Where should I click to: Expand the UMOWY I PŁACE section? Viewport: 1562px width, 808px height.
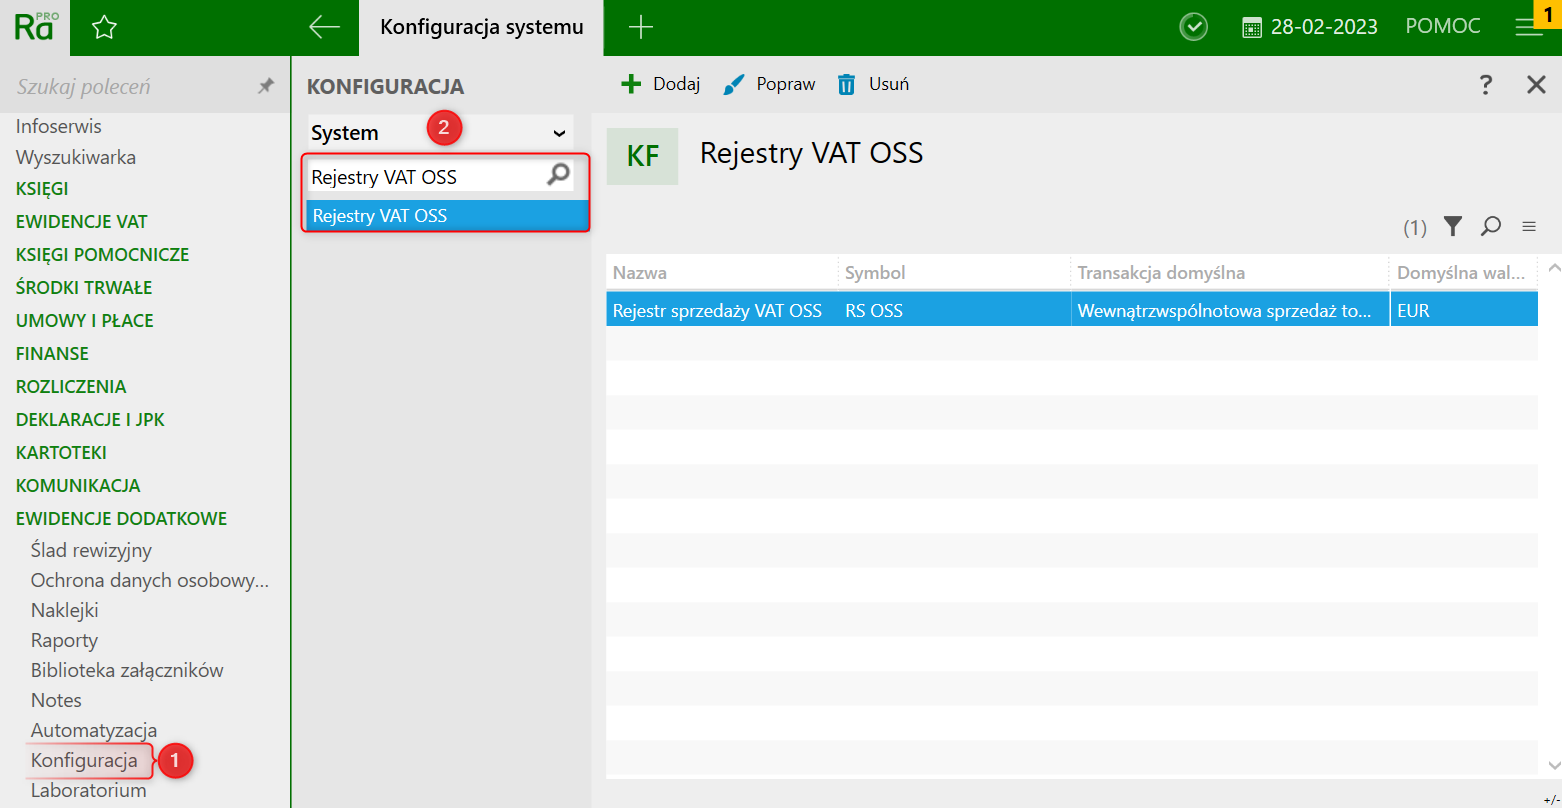point(85,321)
